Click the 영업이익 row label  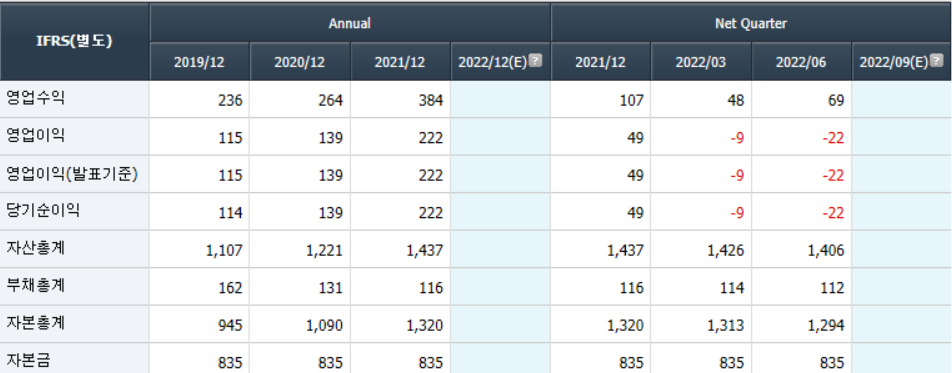pyautogui.click(x=35, y=136)
